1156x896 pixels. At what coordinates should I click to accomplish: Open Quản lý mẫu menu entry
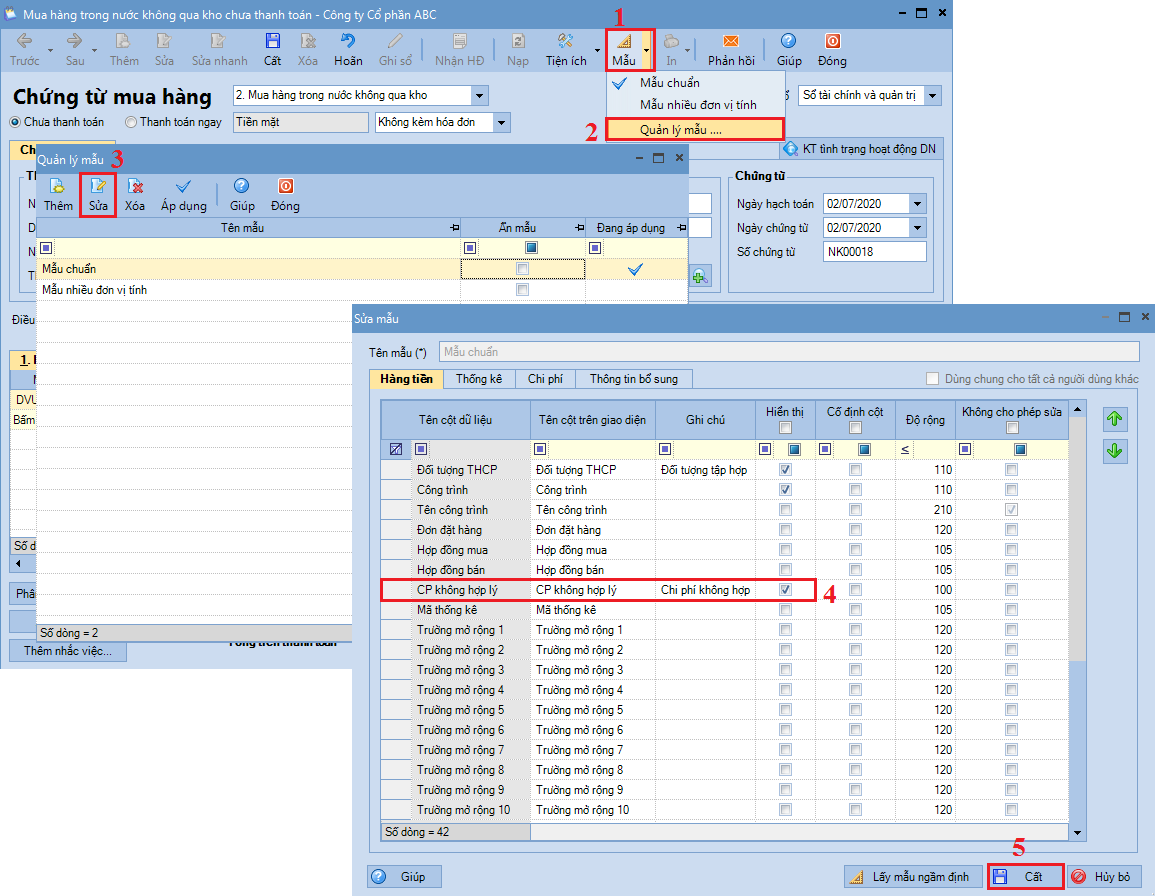[694, 130]
